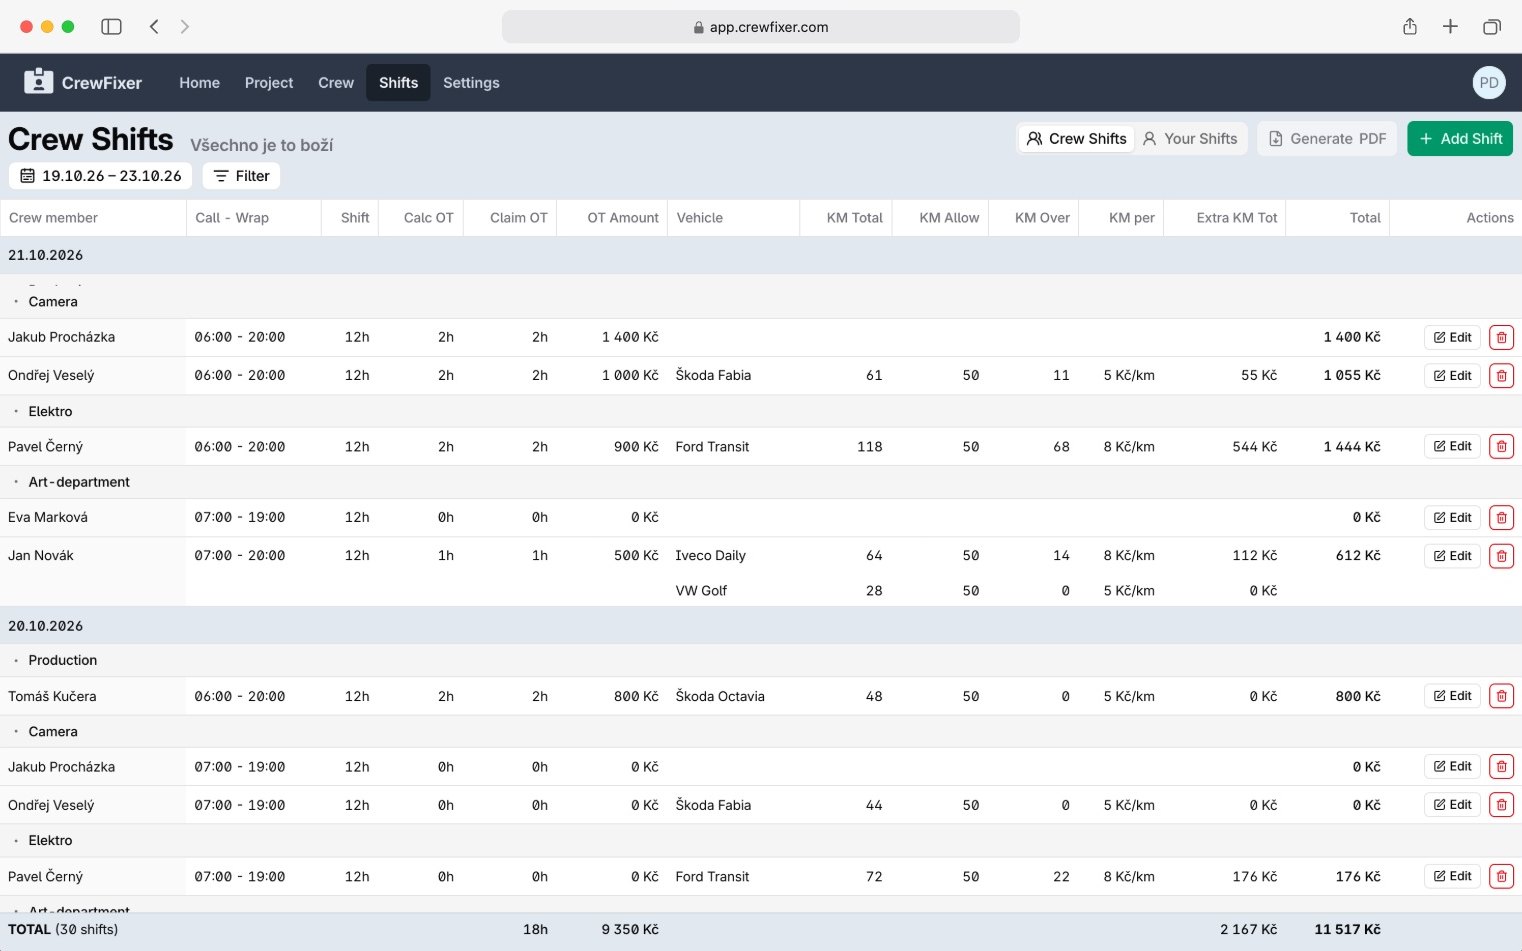
Task: Click the TOTAL (30 shifts) label
Action: [x=63, y=930]
